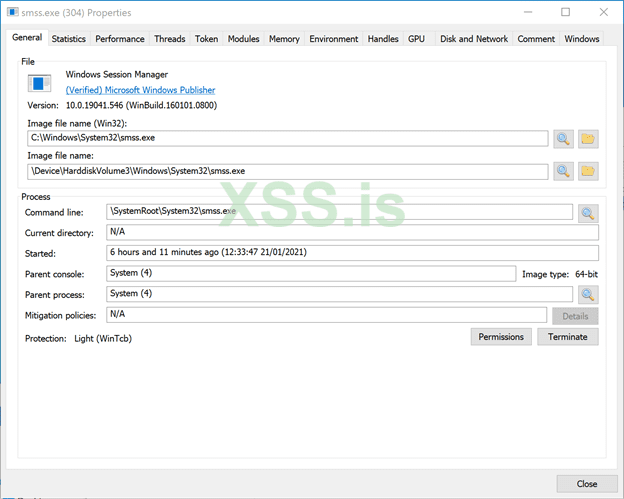Open the Handles tab
Screen dimensions: 624x499
(x=383, y=39)
